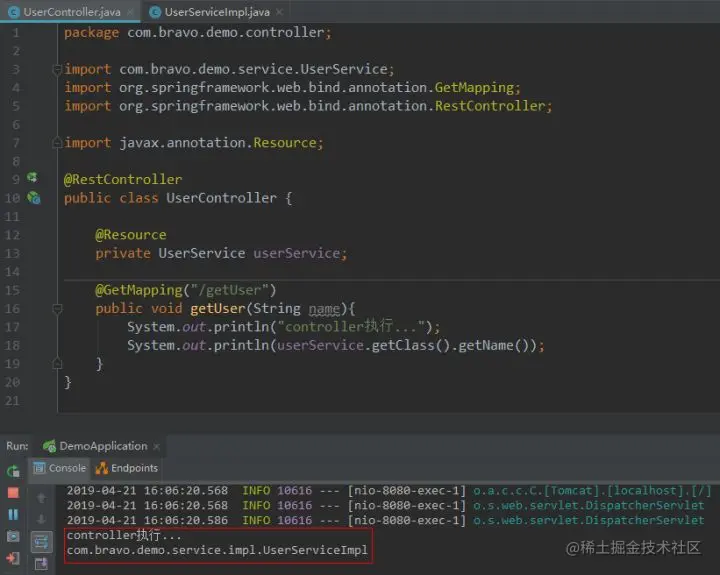Click the @Resource annotation on line 12
The image size is (720, 575).
coord(130,235)
